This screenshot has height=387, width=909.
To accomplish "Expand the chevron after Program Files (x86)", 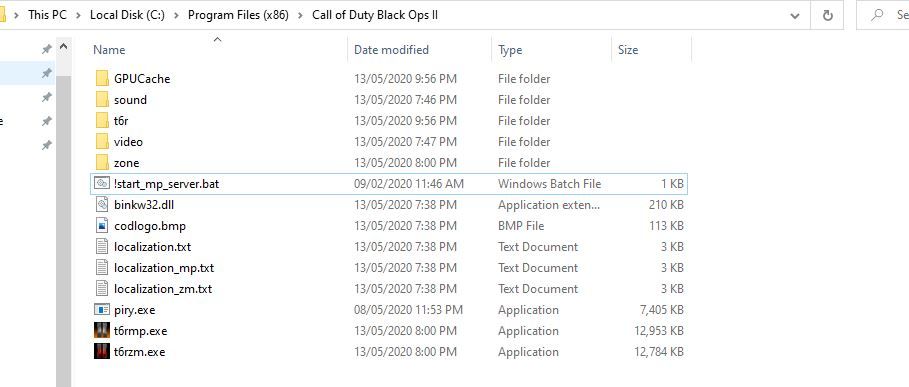I will (x=300, y=15).
